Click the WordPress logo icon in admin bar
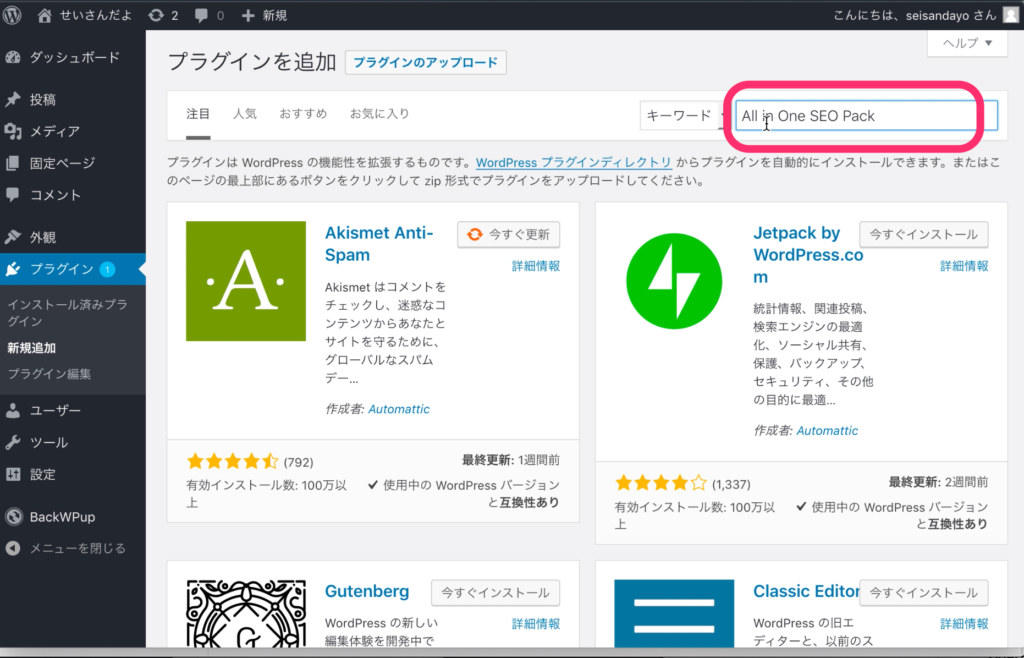1024x658 pixels. tap(13, 15)
